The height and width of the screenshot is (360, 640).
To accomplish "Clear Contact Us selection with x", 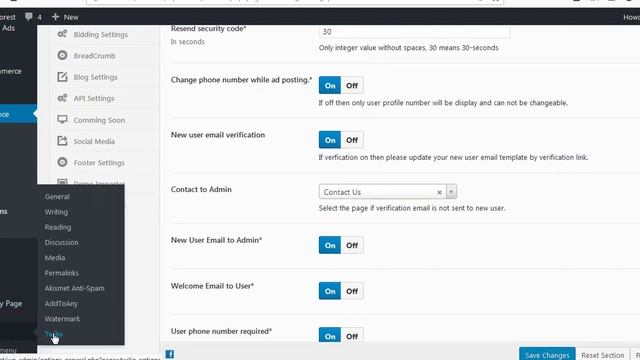I will pyautogui.click(x=439, y=192).
